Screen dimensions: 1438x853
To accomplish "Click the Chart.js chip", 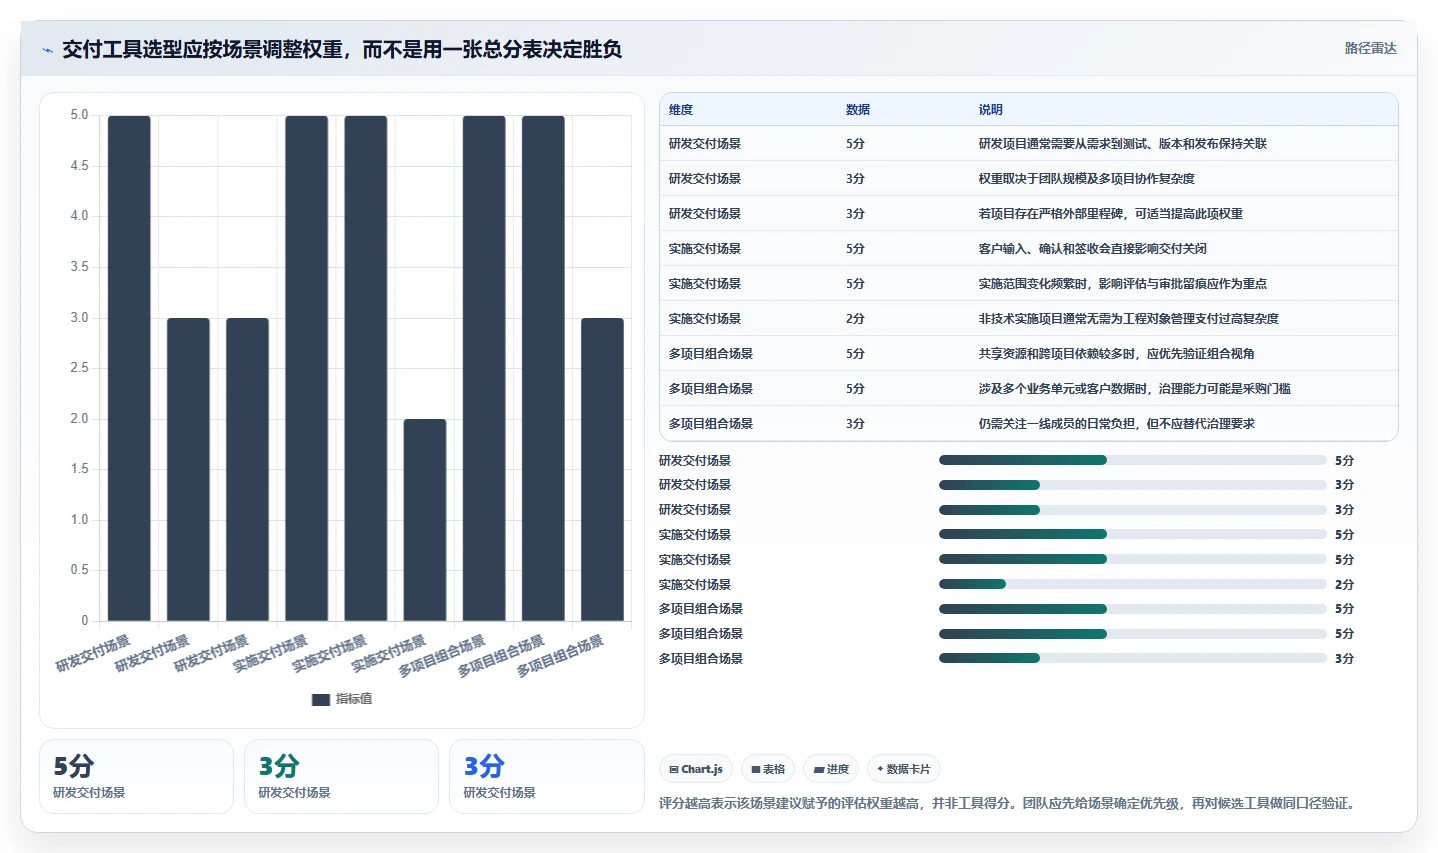I will pos(696,769).
